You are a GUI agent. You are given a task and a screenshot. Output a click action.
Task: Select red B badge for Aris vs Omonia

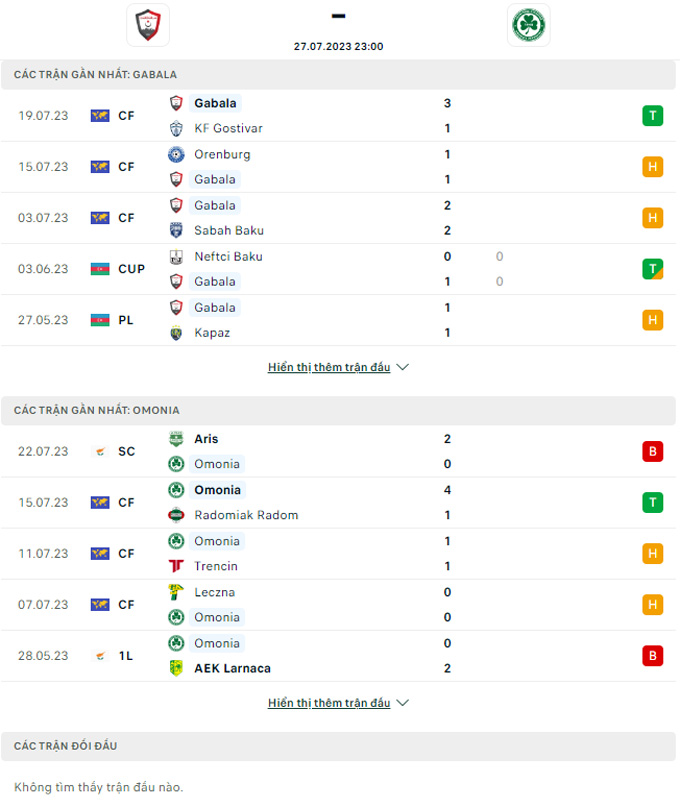tap(652, 451)
